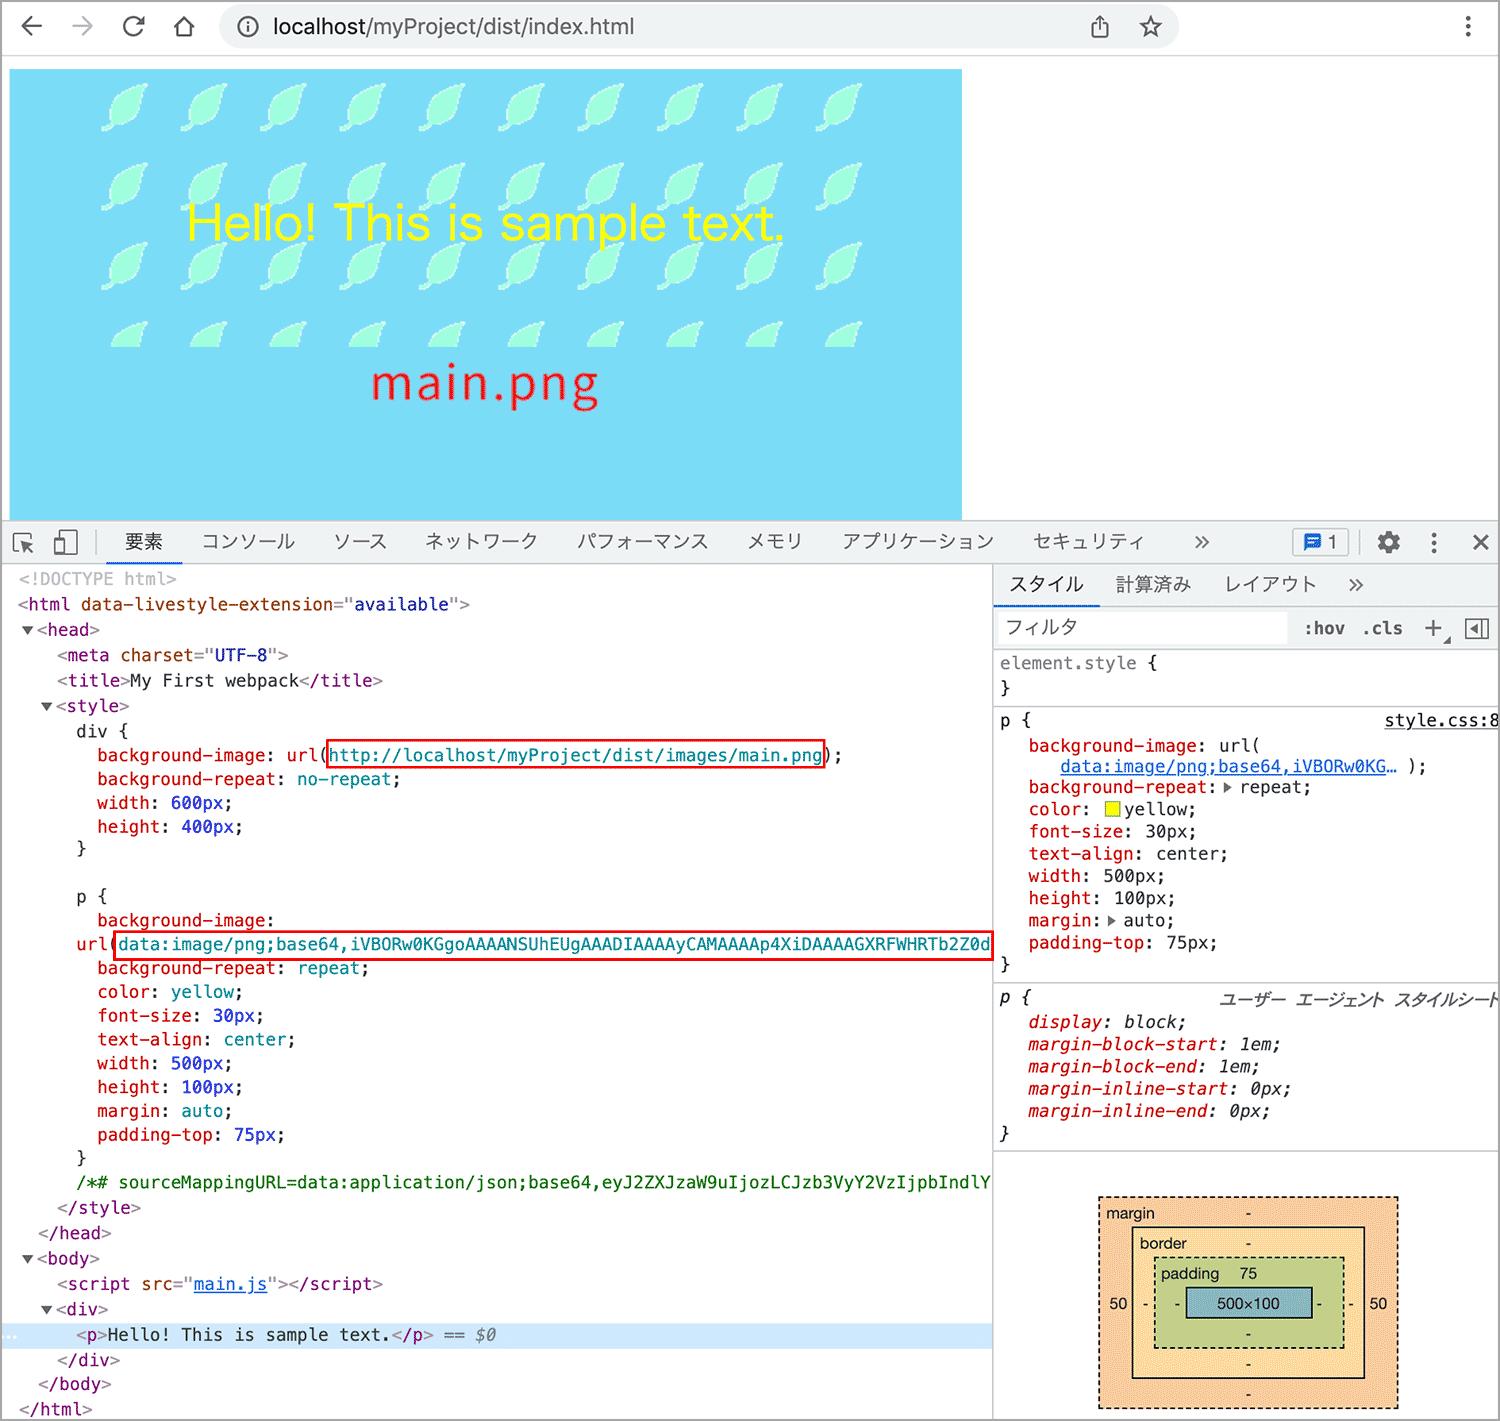Collapse the body element node
The width and height of the screenshot is (1500, 1421).
click(x=28, y=1259)
